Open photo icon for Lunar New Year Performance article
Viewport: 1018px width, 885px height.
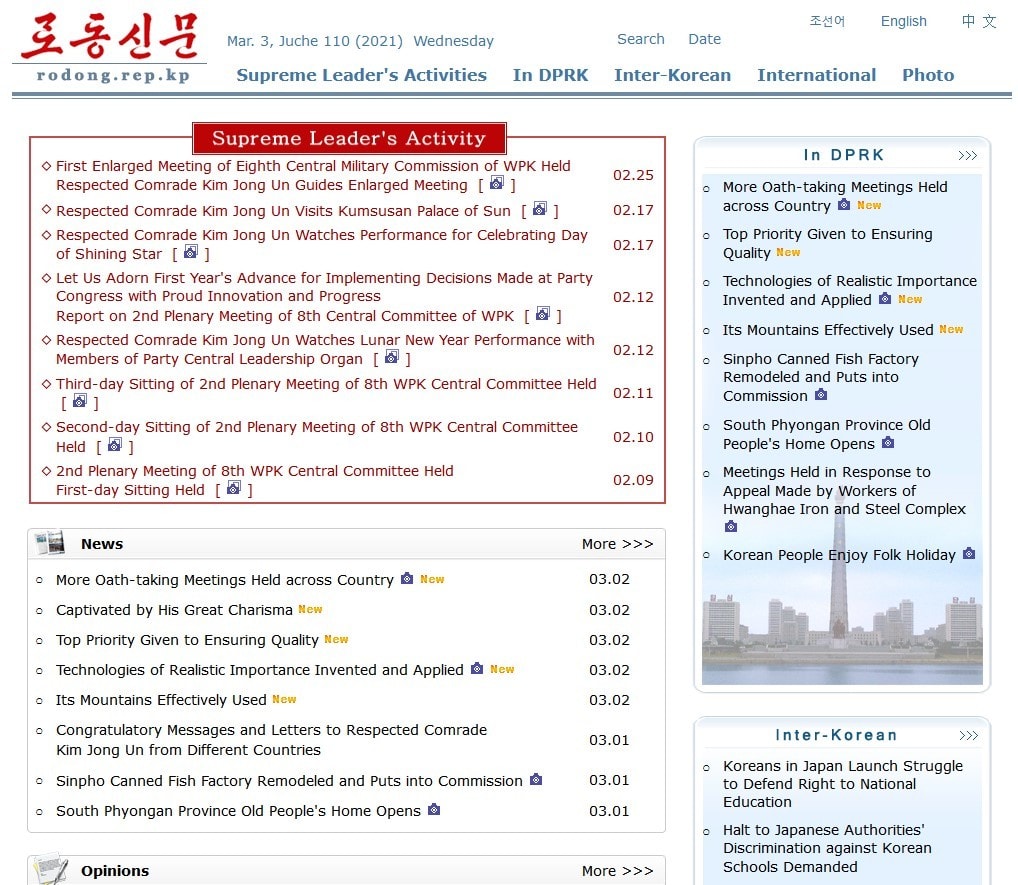tap(391, 356)
